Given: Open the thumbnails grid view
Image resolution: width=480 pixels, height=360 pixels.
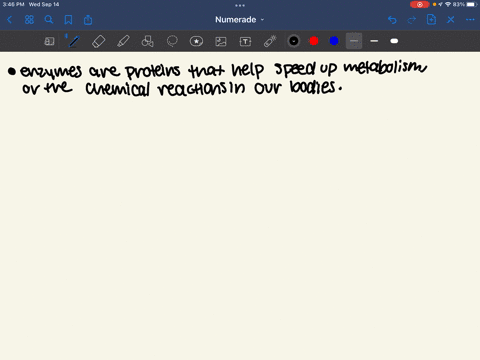Looking at the screenshot, I should [29, 20].
